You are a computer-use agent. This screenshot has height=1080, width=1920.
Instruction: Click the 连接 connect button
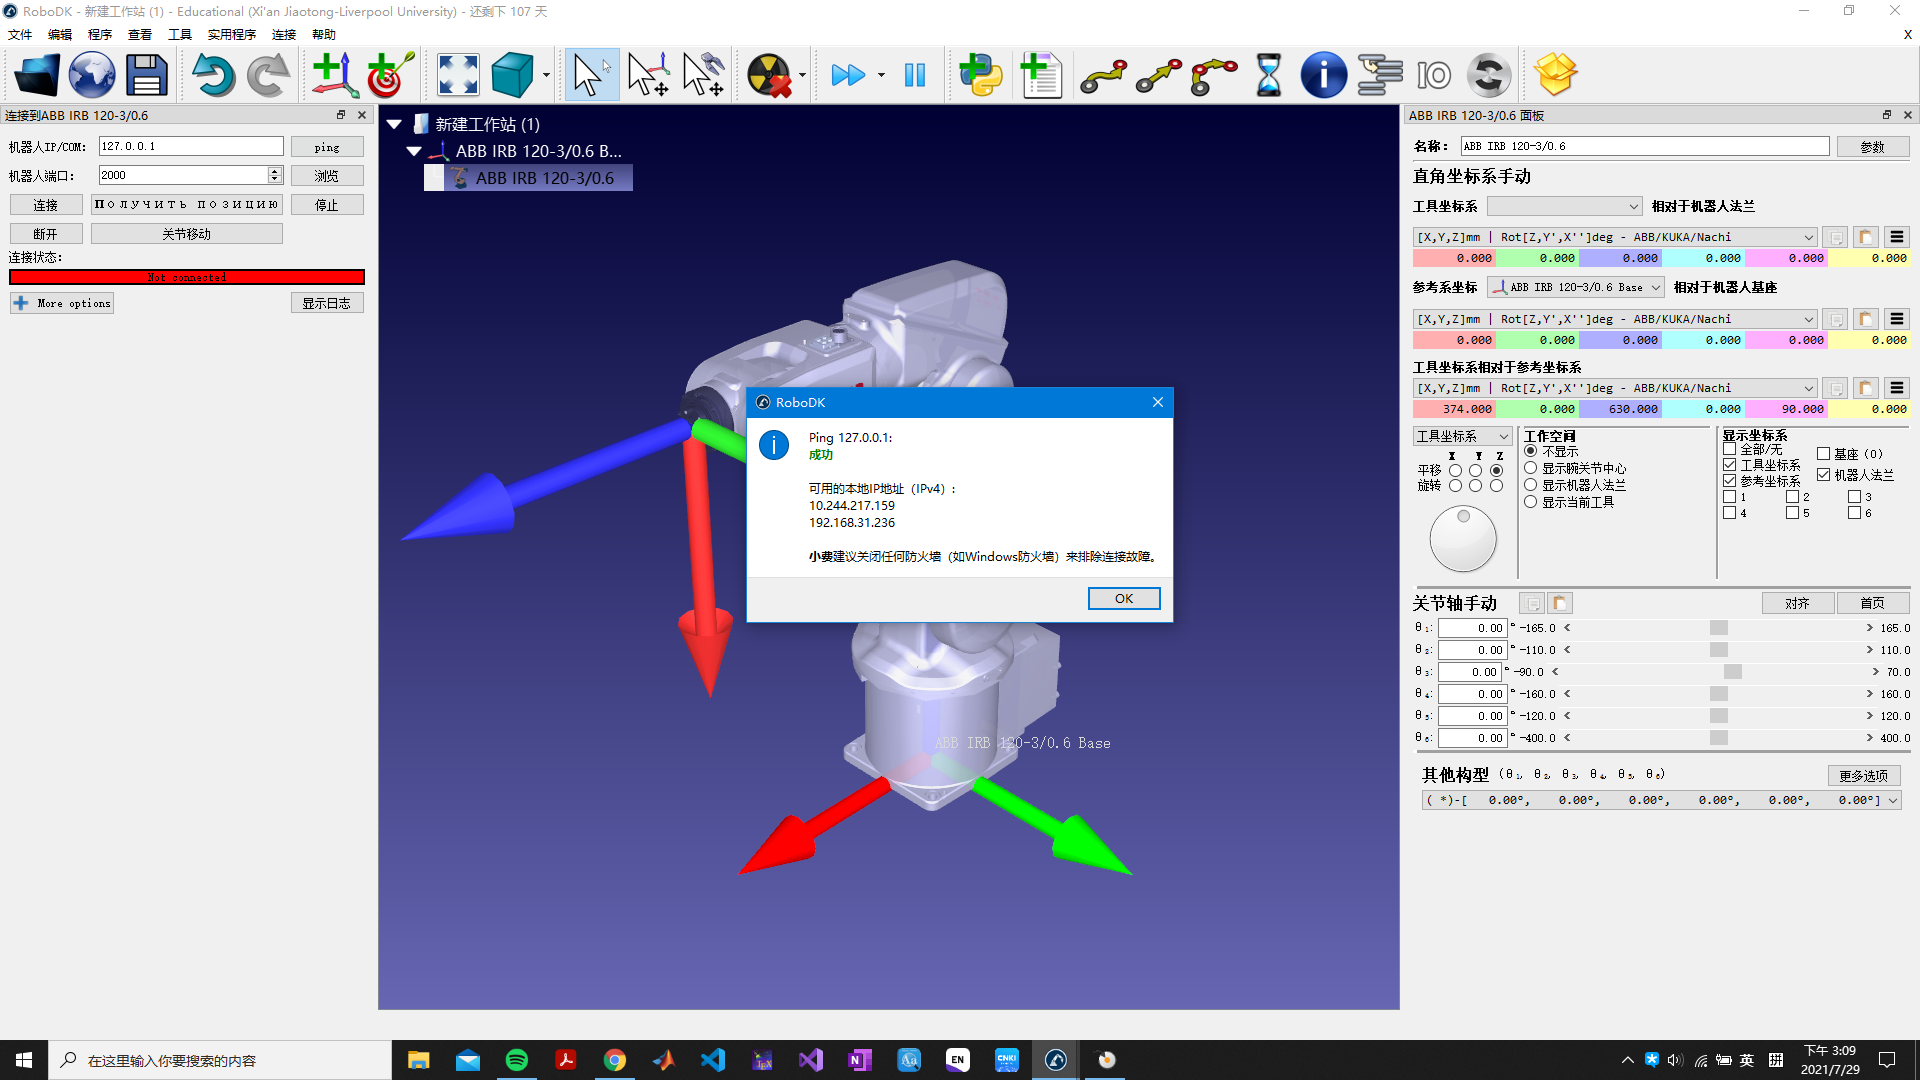[46, 205]
